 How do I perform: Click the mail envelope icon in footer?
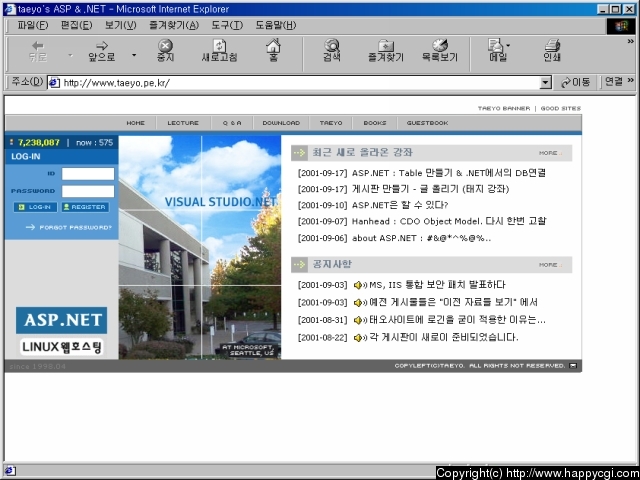point(573,366)
